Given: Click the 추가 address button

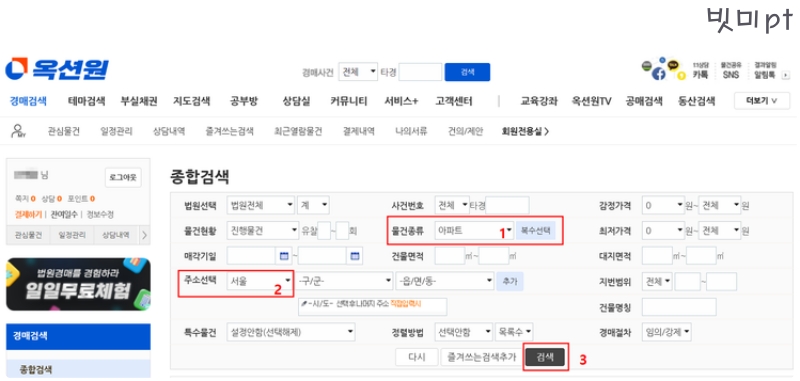Looking at the screenshot, I should [x=510, y=281].
